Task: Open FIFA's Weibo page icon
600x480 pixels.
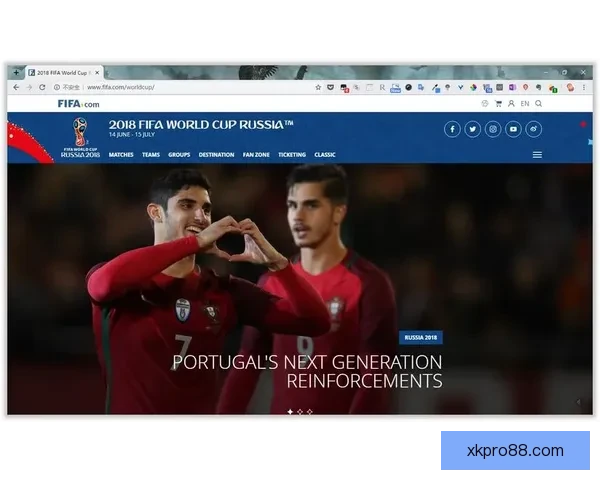Action: coord(534,129)
